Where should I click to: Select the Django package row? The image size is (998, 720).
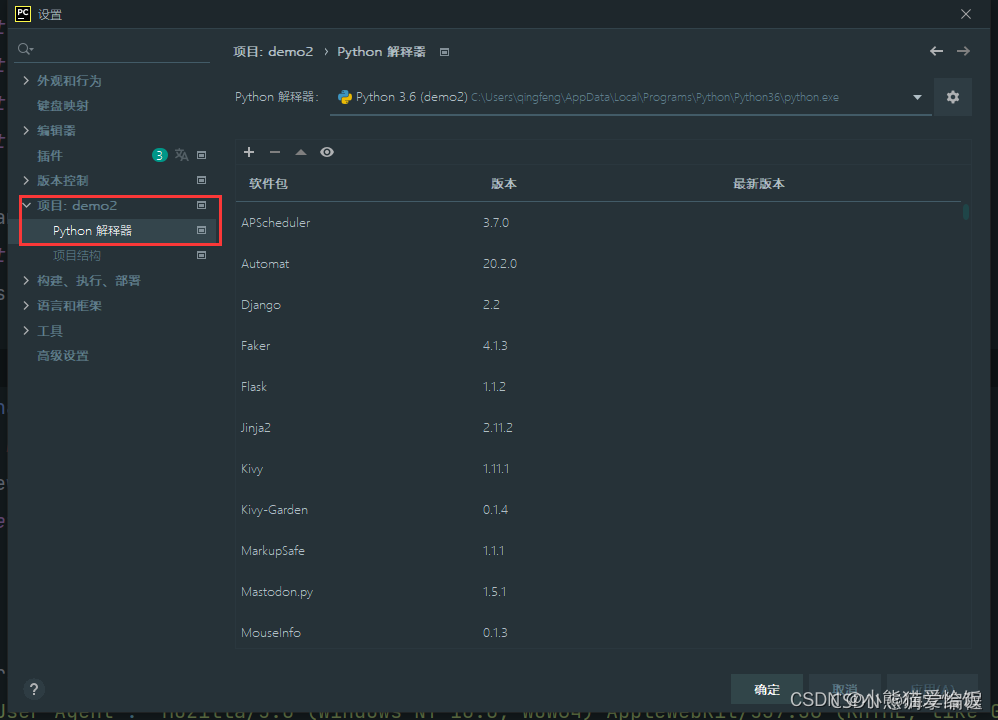(x=598, y=304)
